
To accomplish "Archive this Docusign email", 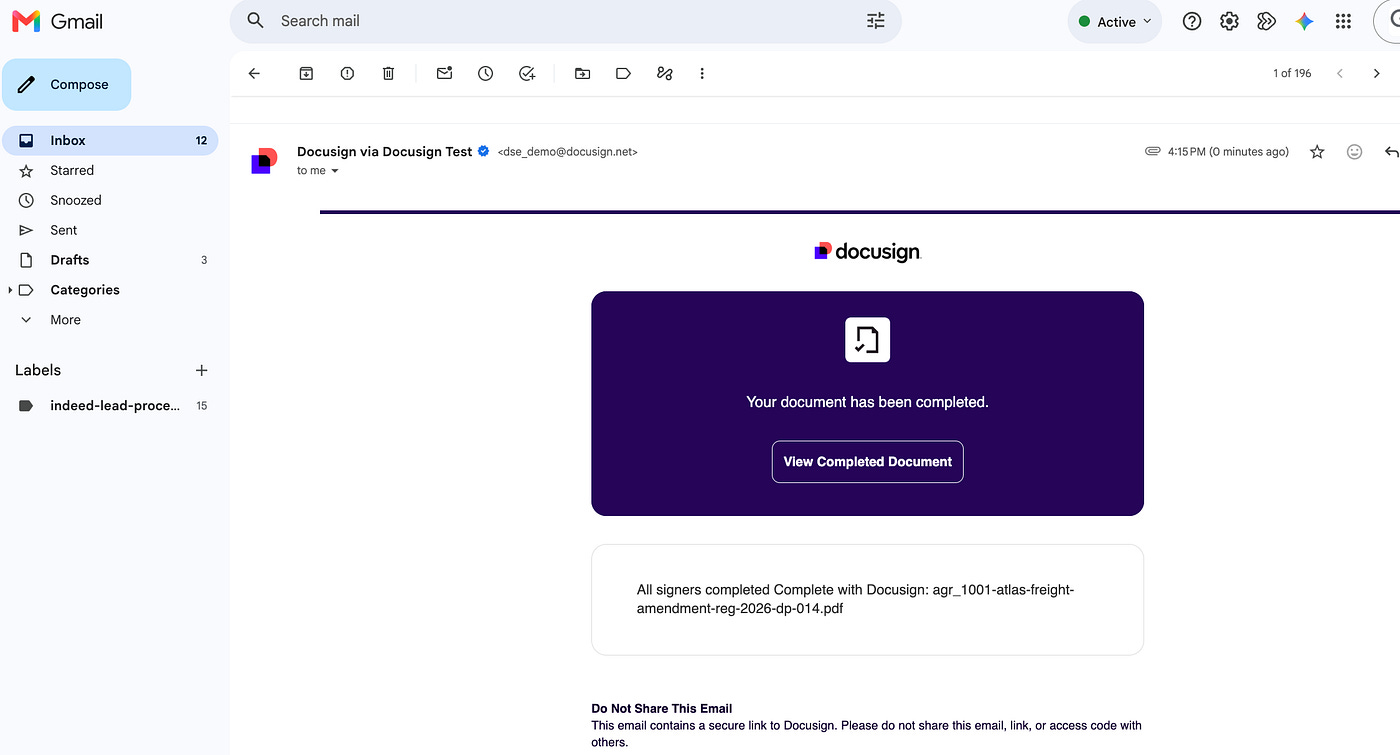I will point(306,73).
